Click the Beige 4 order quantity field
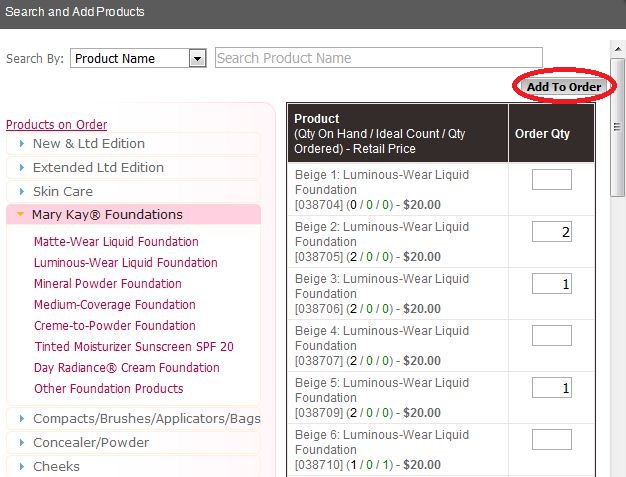Image resolution: width=626 pixels, height=477 pixels. [x=552, y=335]
